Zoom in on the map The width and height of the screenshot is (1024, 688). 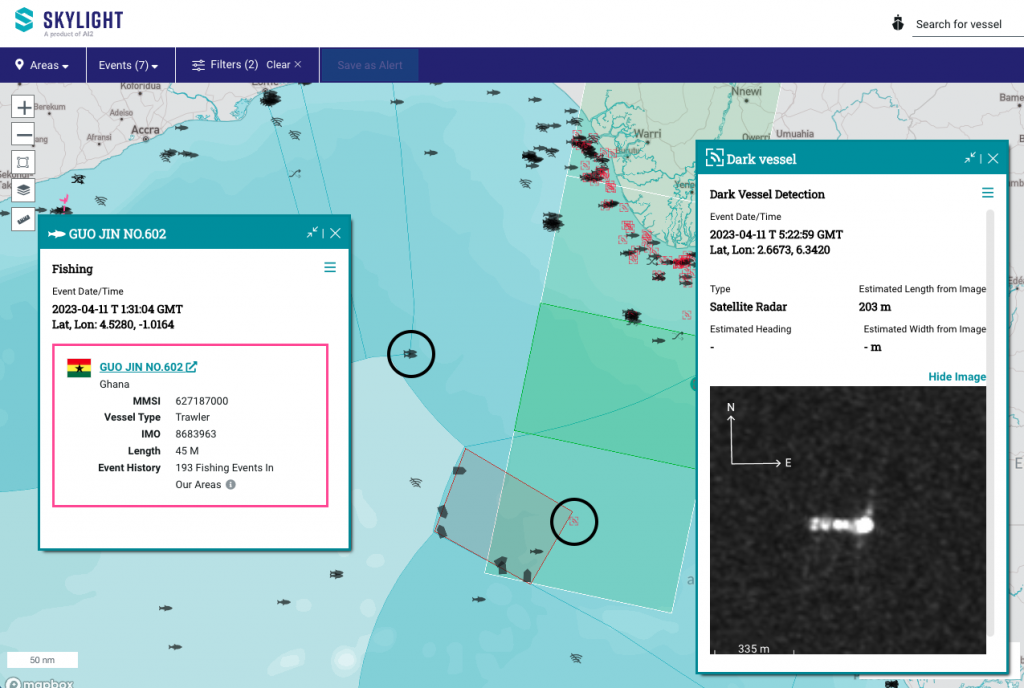point(22,106)
